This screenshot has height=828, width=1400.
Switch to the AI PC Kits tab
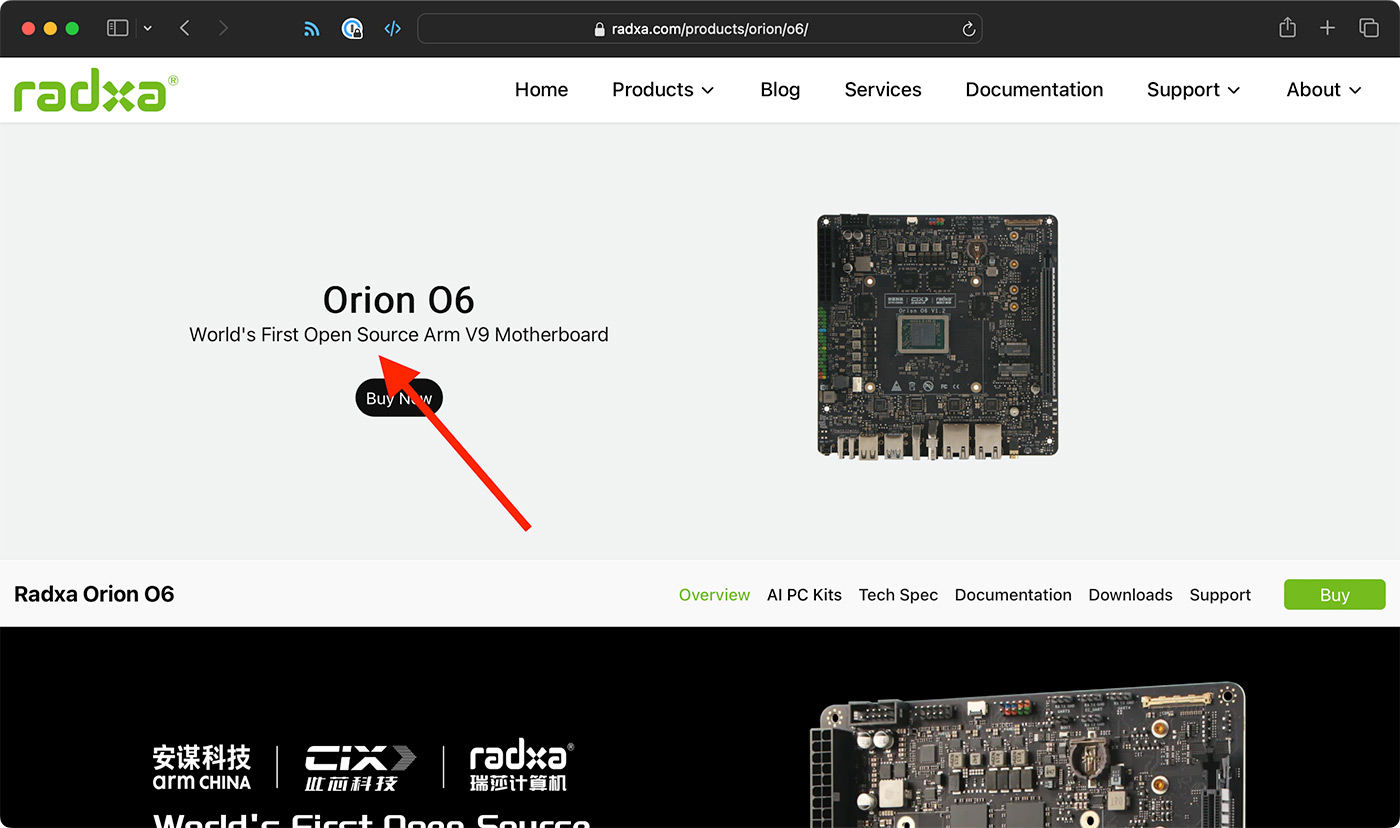pos(804,595)
